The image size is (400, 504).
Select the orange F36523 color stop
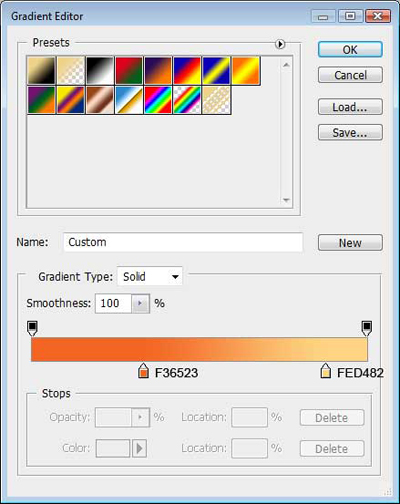[143, 371]
